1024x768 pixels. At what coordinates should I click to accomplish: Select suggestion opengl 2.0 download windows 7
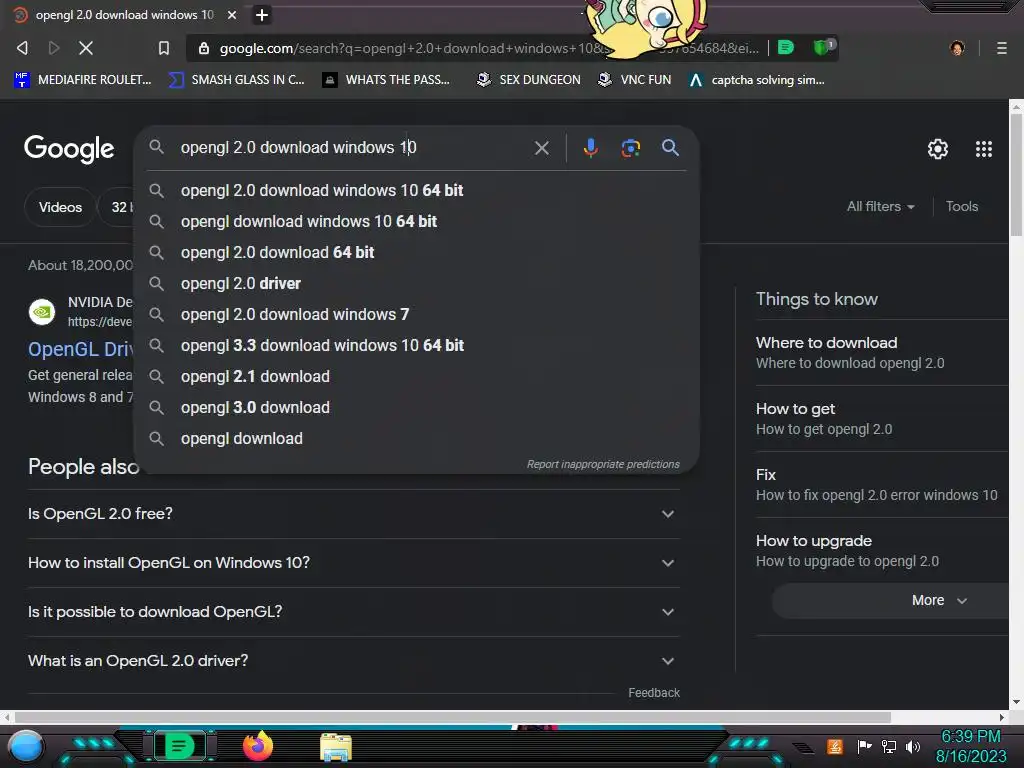417,314
